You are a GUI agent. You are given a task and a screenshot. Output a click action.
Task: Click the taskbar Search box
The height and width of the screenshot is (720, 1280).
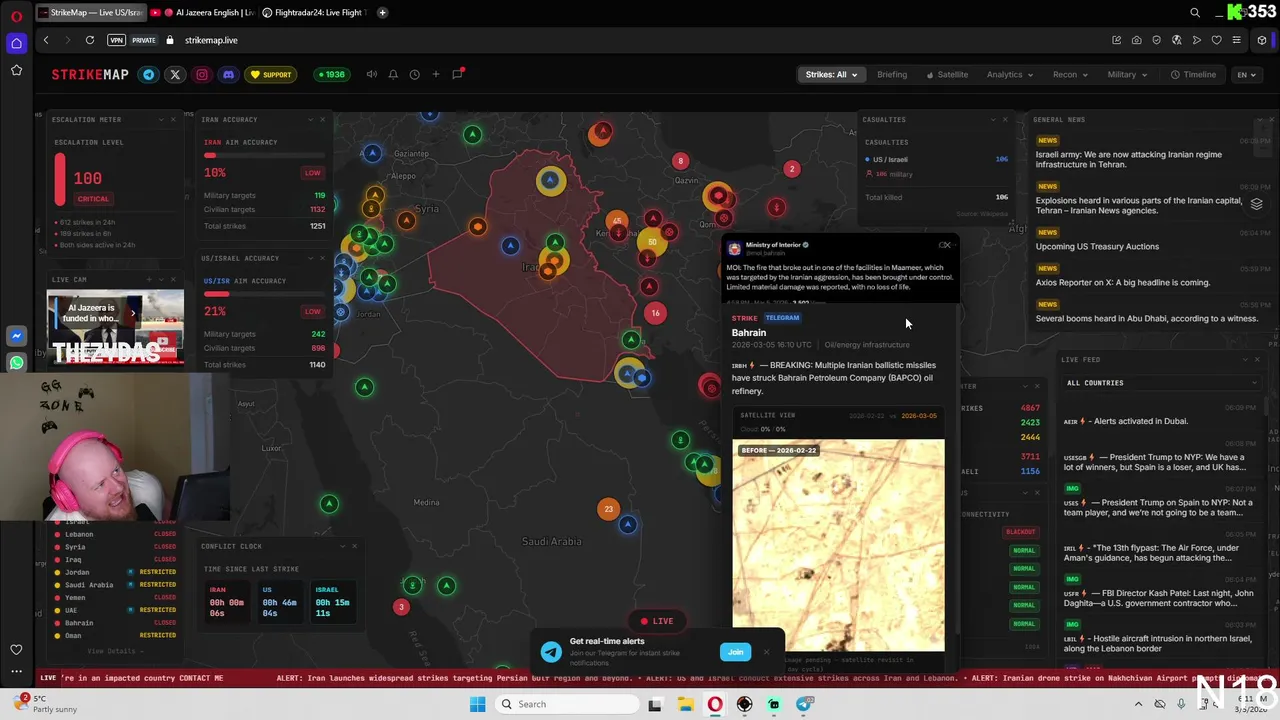[x=567, y=704]
